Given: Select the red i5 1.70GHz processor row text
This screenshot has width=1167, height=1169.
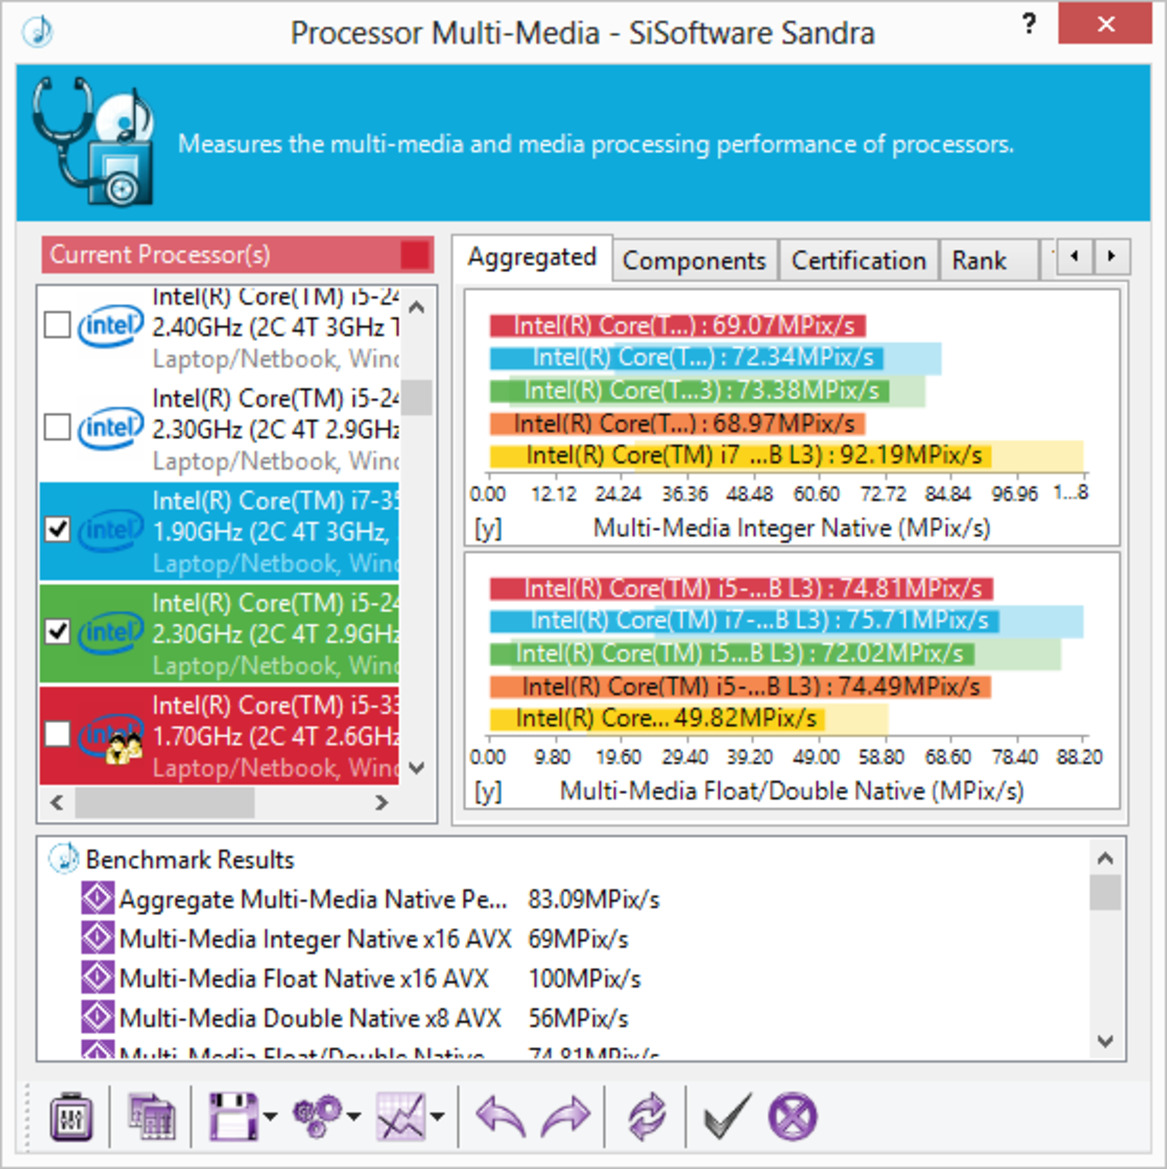Looking at the screenshot, I should (275, 735).
